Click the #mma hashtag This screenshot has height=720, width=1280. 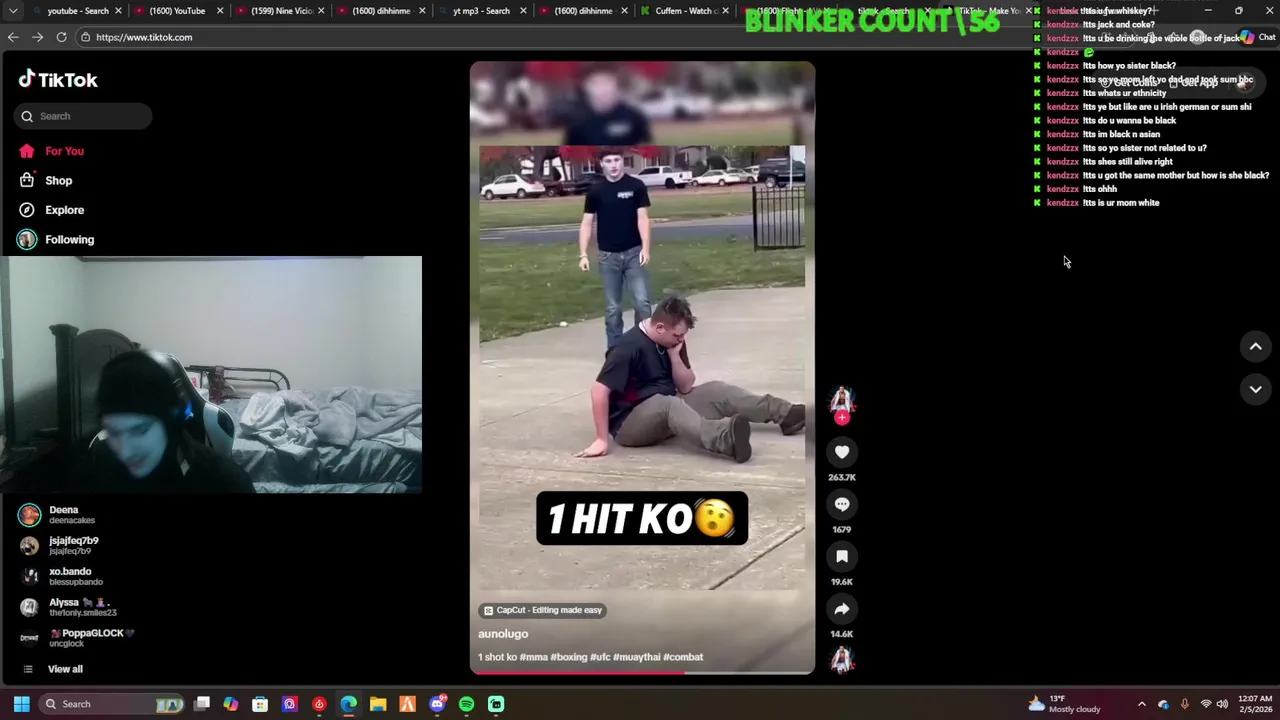533,657
